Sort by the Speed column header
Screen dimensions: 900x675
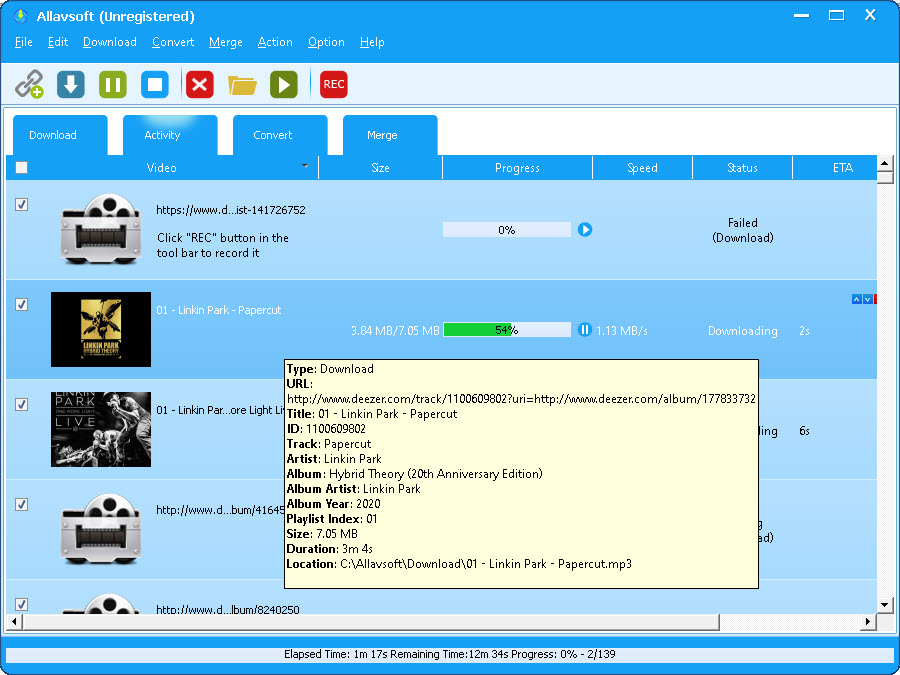642,168
